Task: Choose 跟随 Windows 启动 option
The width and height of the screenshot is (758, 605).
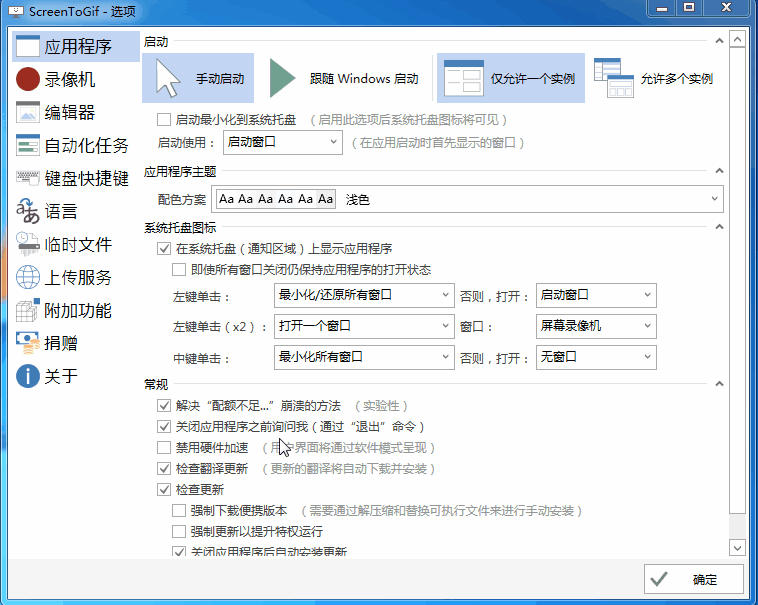Action: [344, 78]
